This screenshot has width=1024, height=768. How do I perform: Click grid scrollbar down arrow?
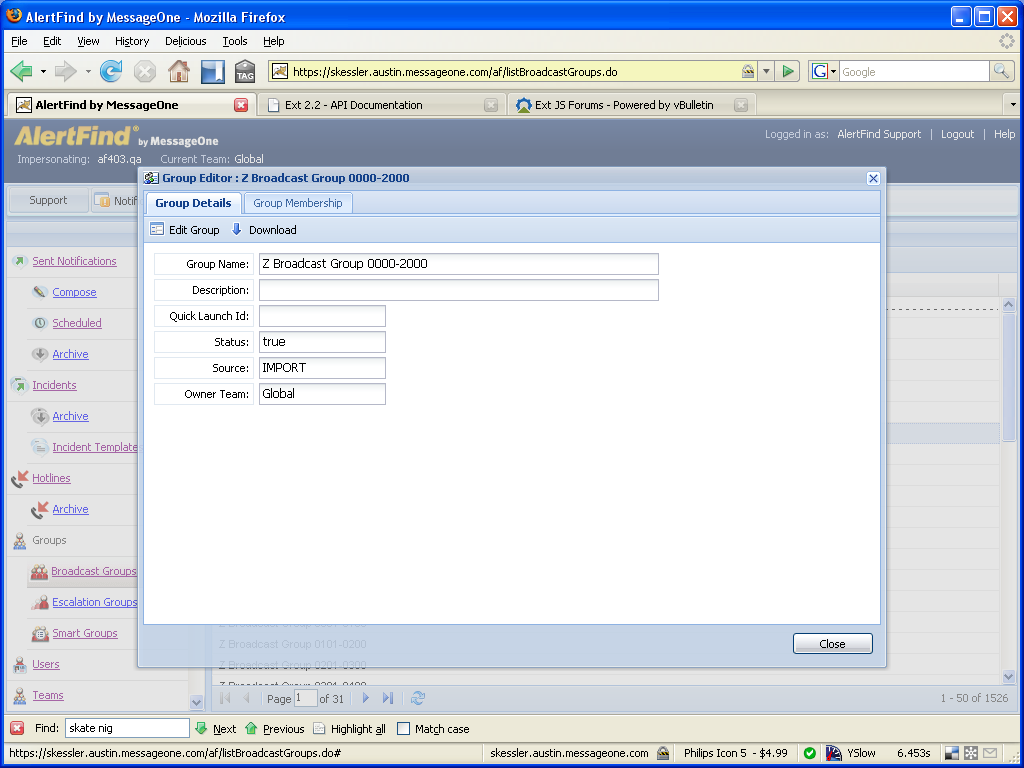coord(1008,677)
